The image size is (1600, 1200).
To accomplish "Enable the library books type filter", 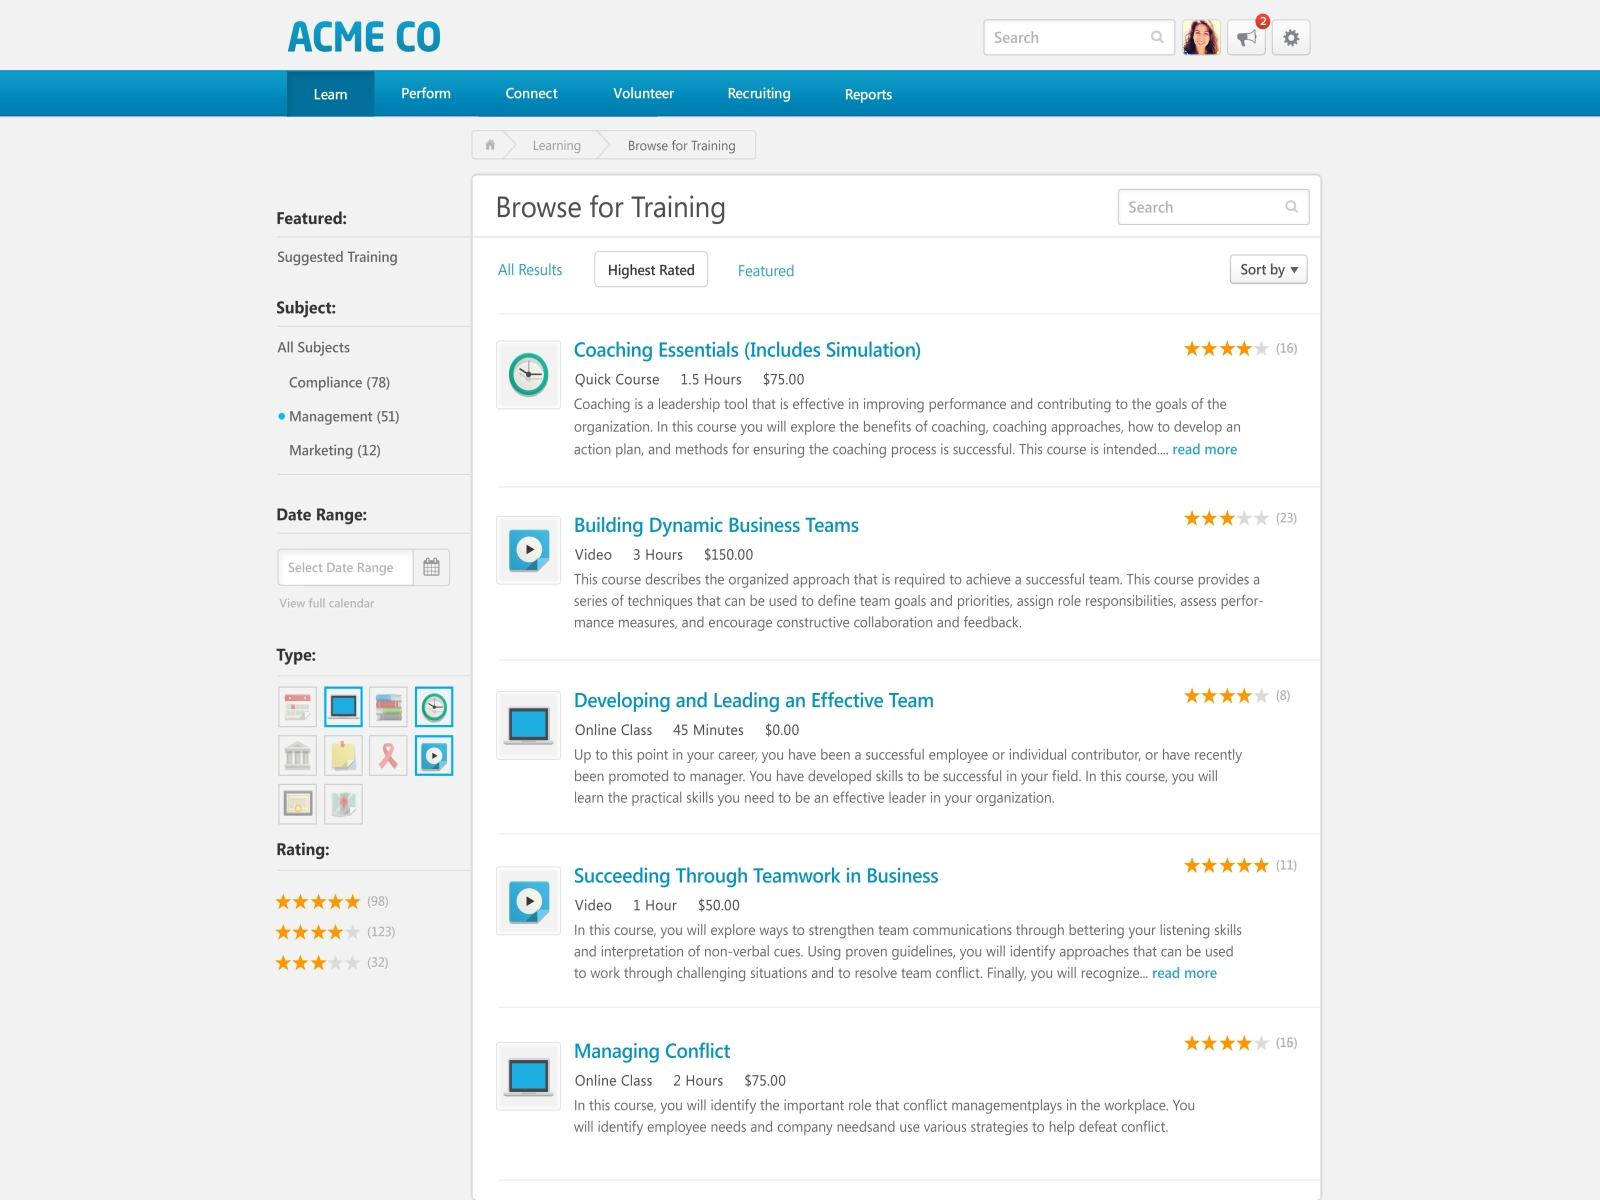I will pyautogui.click(x=389, y=706).
